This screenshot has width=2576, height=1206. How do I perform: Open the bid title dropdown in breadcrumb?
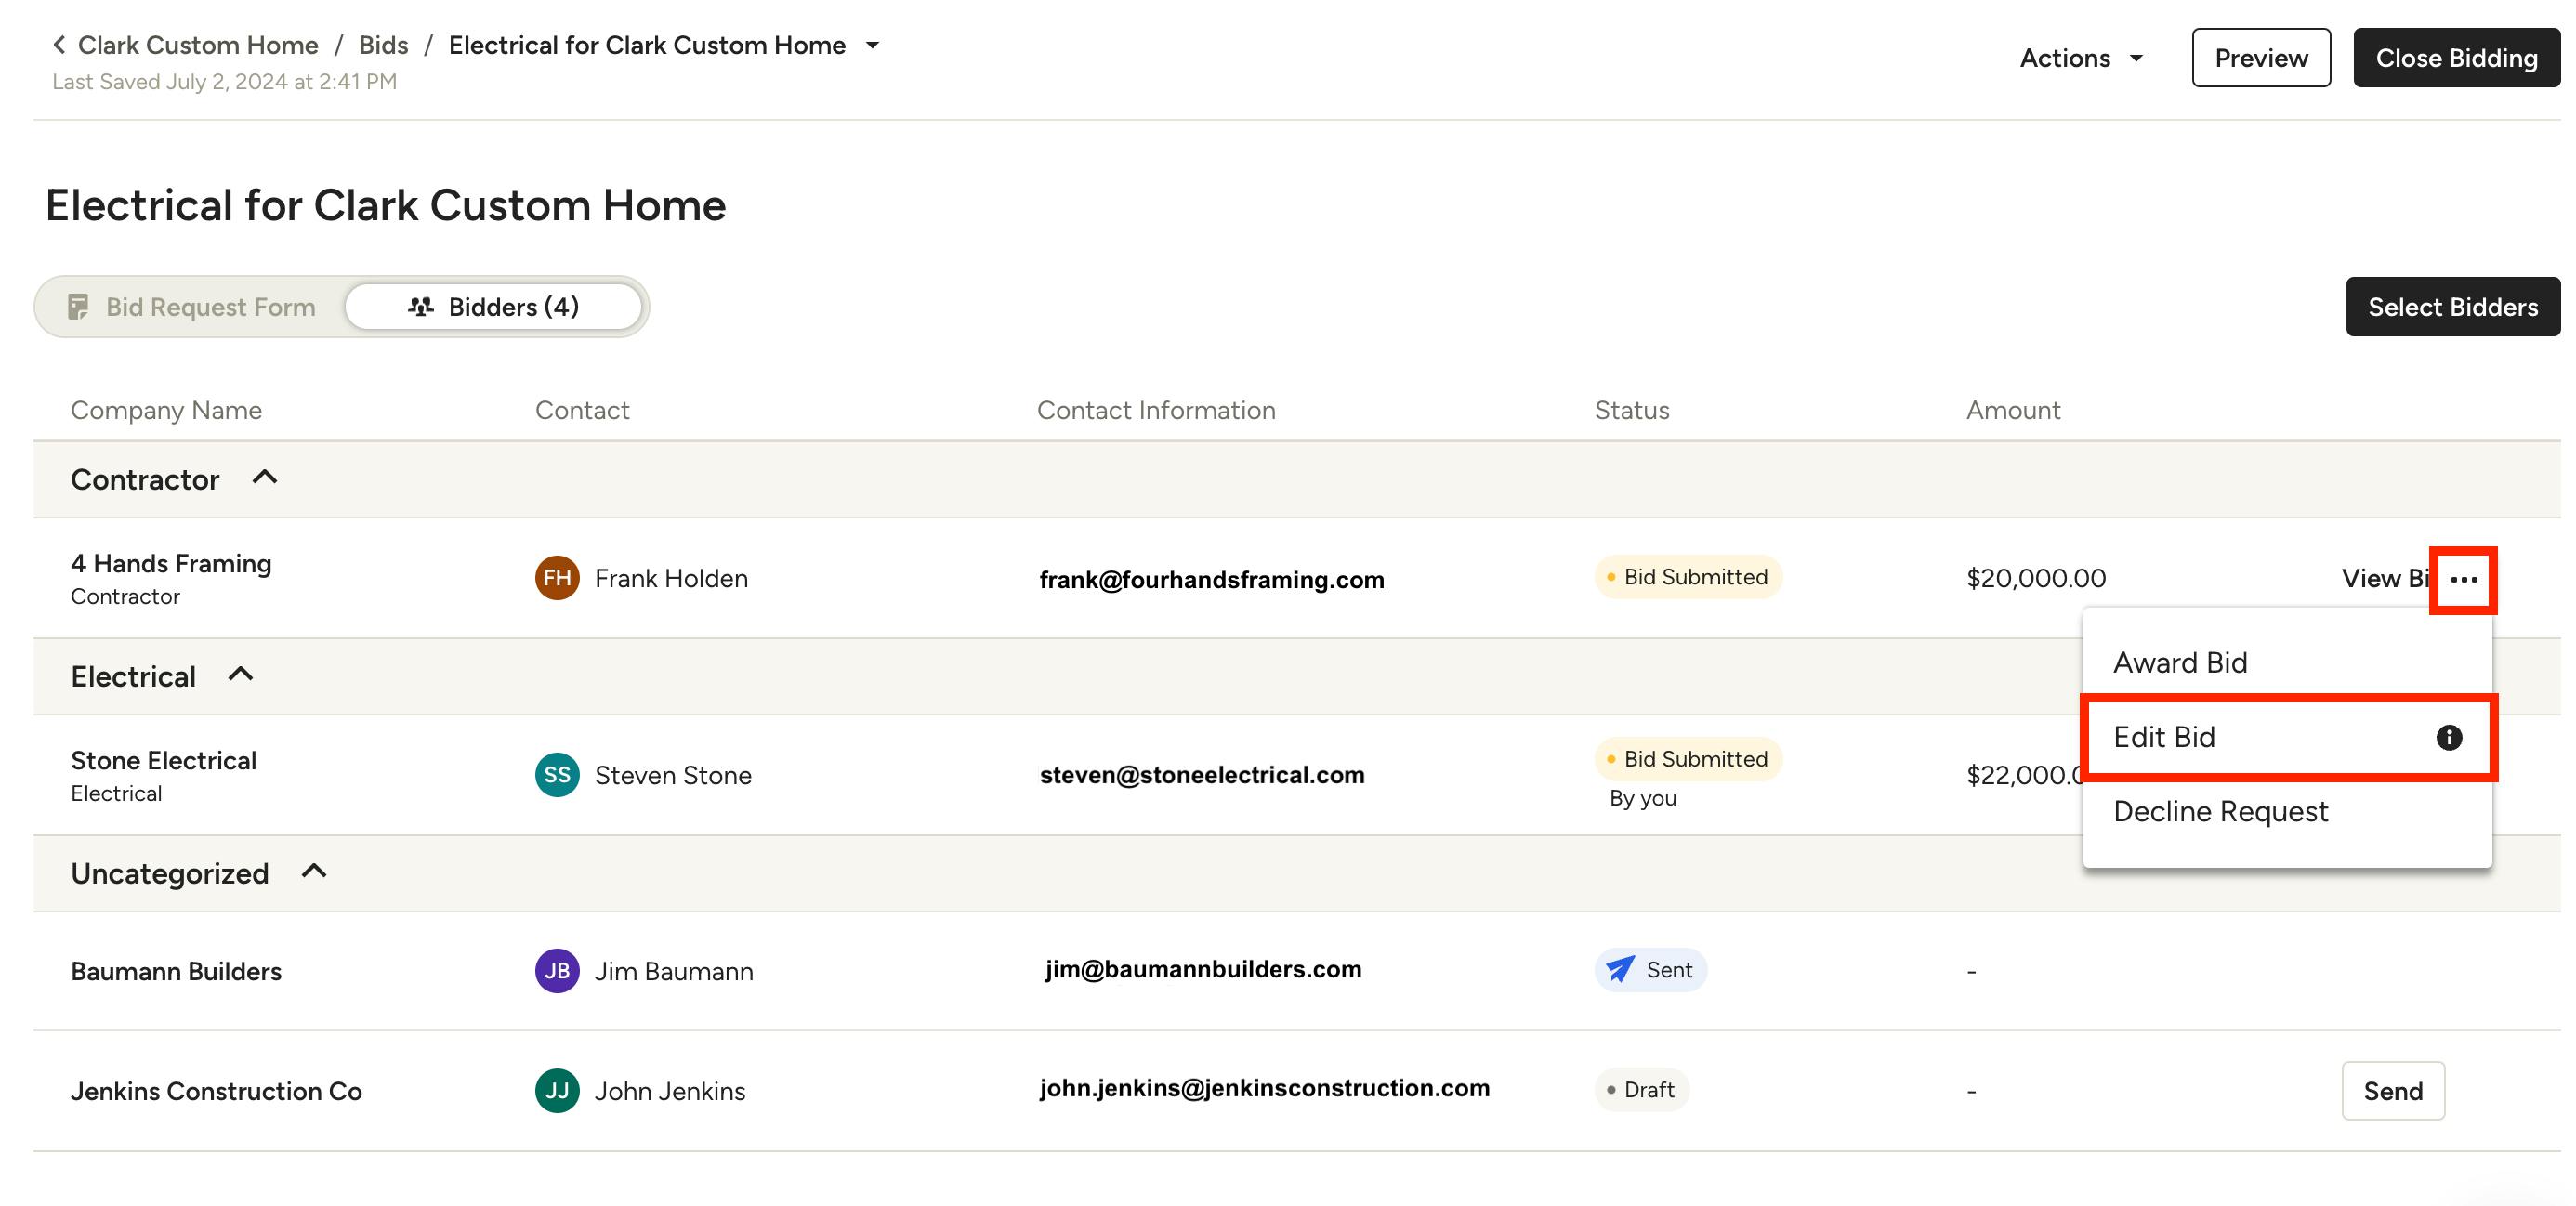point(872,45)
